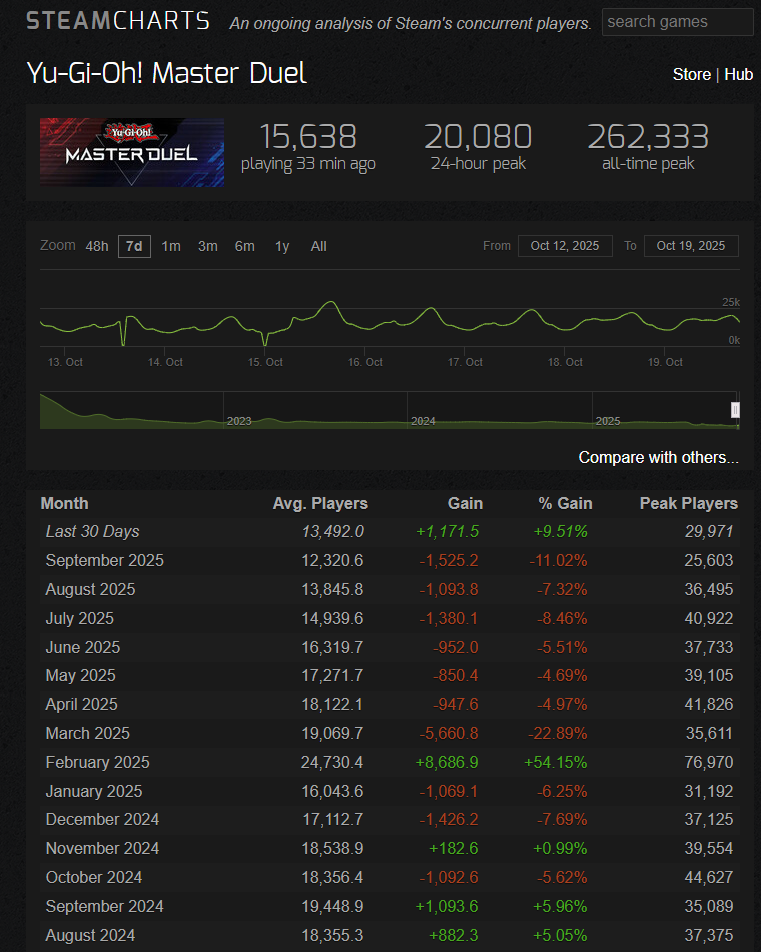The image size is (761, 952).
Task: Select the April 2025 row label
Action: click(x=81, y=704)
